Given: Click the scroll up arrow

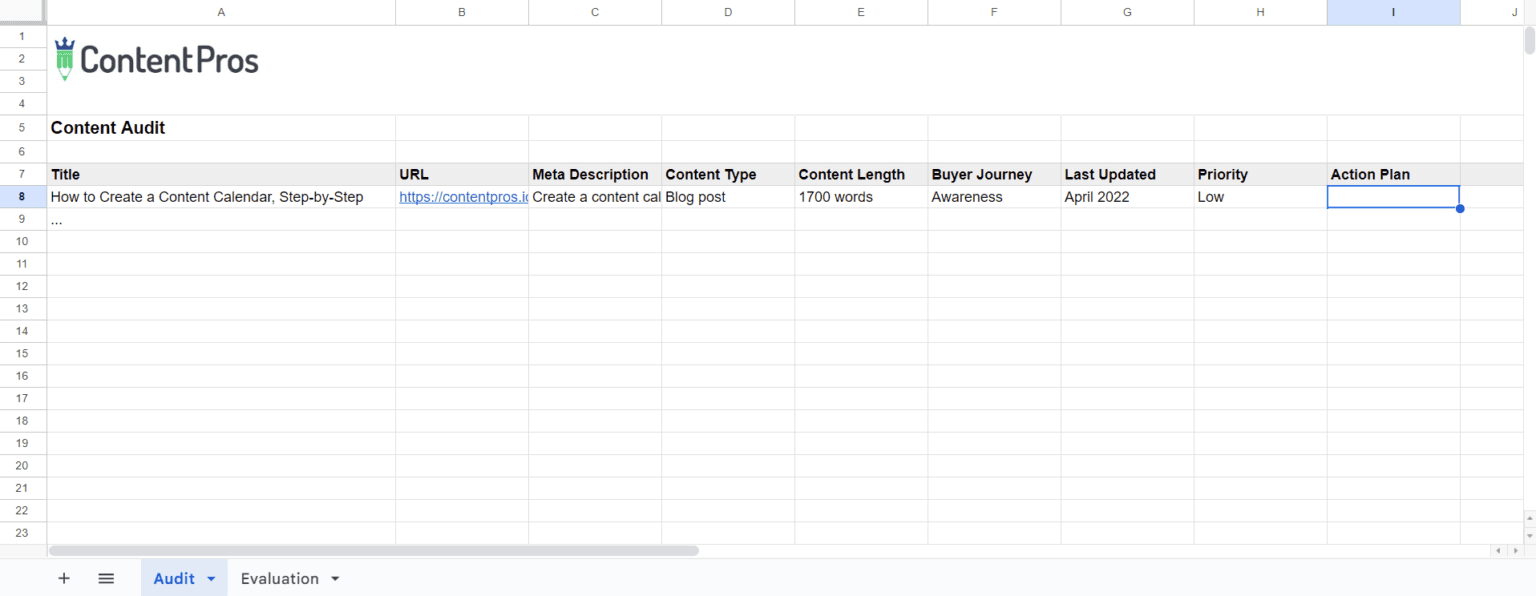Looking at the screenshot, I should 1529,517.
